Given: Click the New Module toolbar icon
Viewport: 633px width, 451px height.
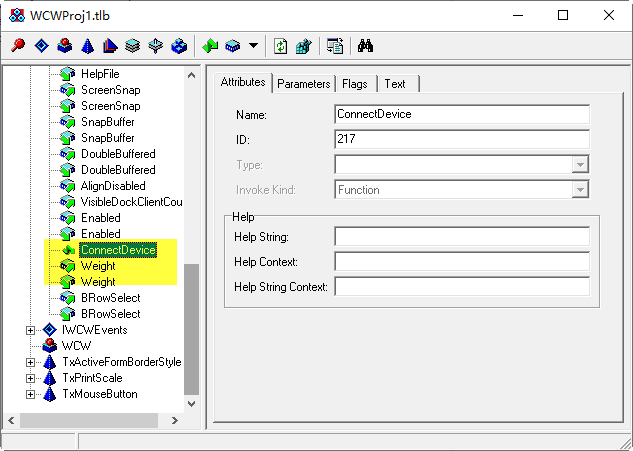Looking at the screenshot, I should 179,46.
